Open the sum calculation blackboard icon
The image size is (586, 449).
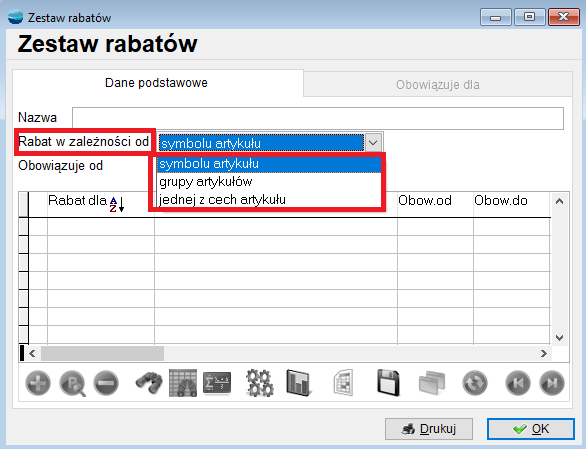pyautogui.click(x=217, y=383)
